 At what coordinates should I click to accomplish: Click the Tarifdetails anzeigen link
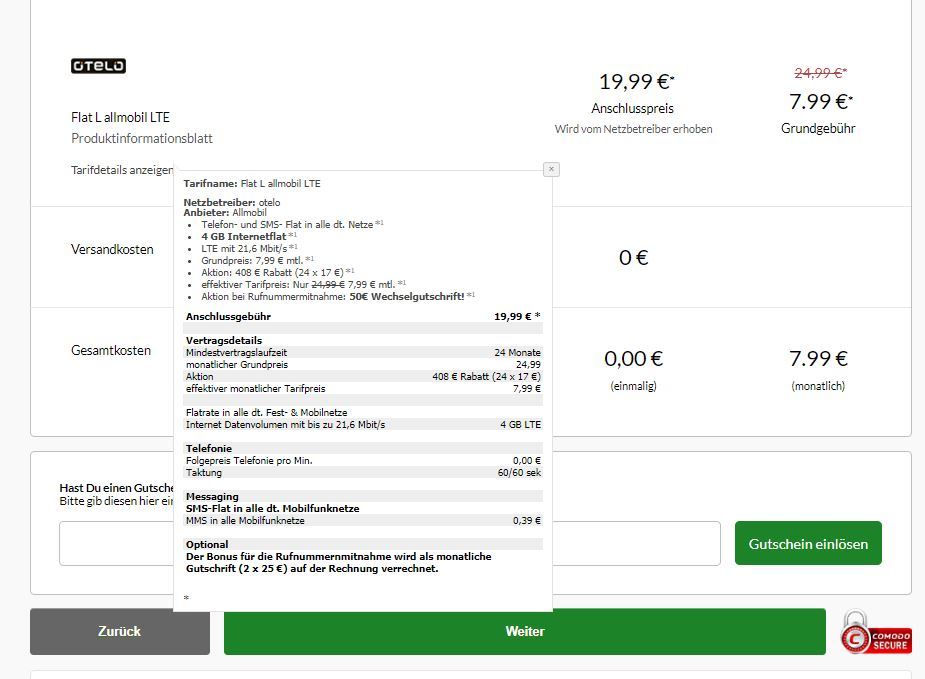[x=122, y=170]
